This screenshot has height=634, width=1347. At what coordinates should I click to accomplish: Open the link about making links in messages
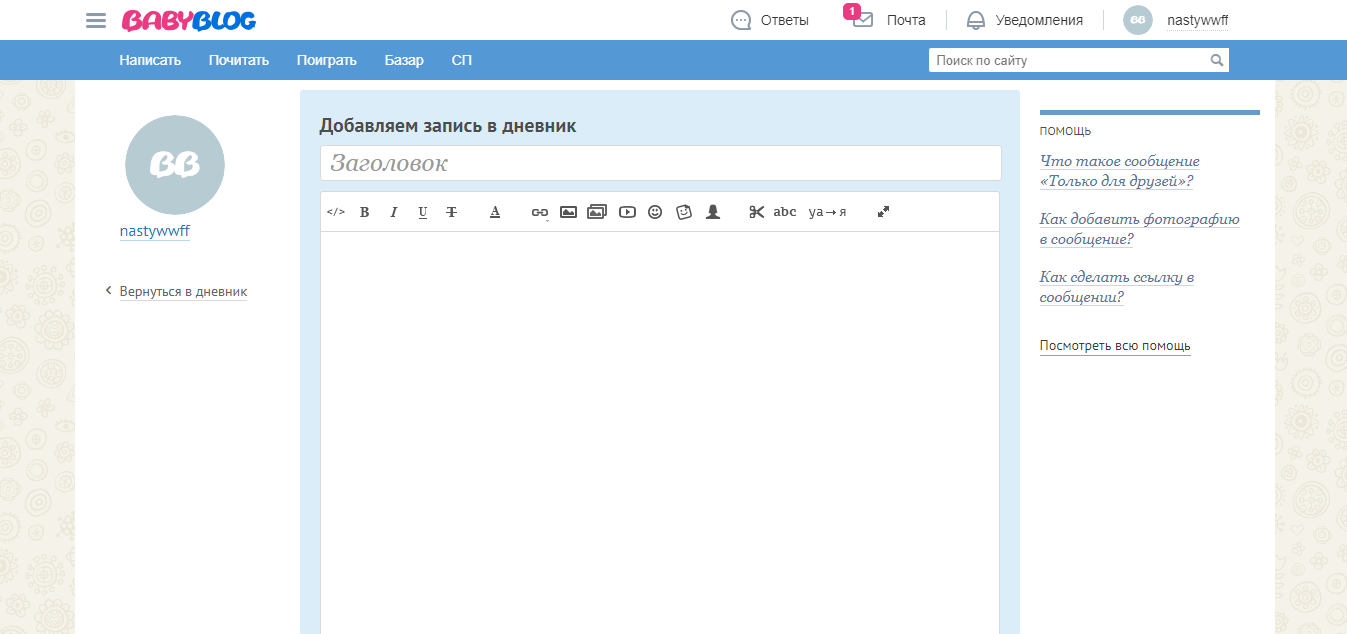click(1117, 287)
